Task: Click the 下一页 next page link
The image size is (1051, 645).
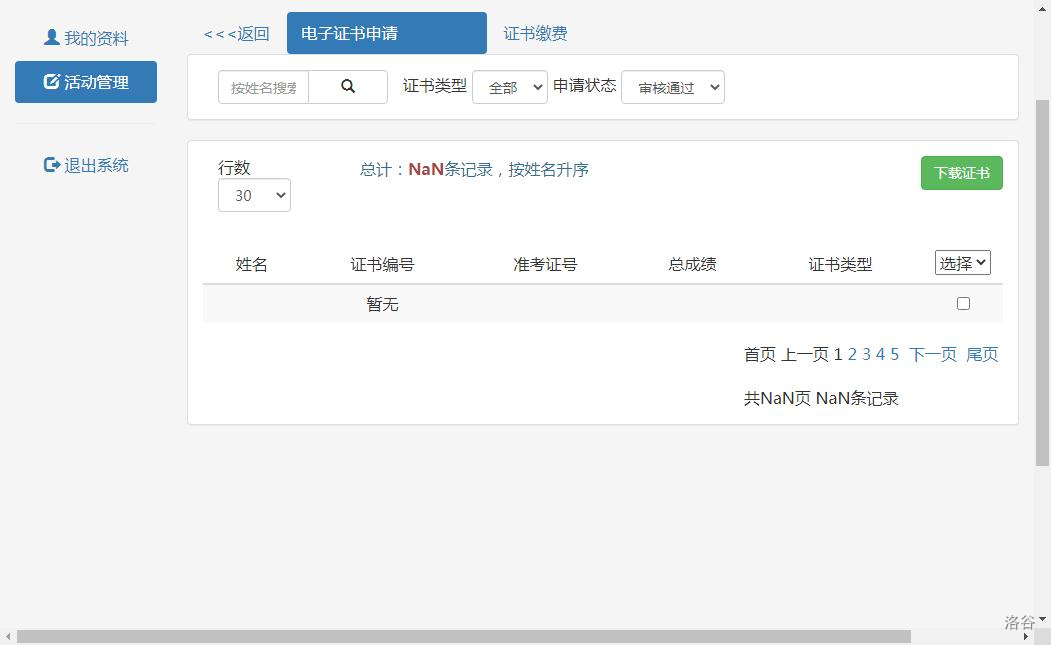Action: (932, 354)
